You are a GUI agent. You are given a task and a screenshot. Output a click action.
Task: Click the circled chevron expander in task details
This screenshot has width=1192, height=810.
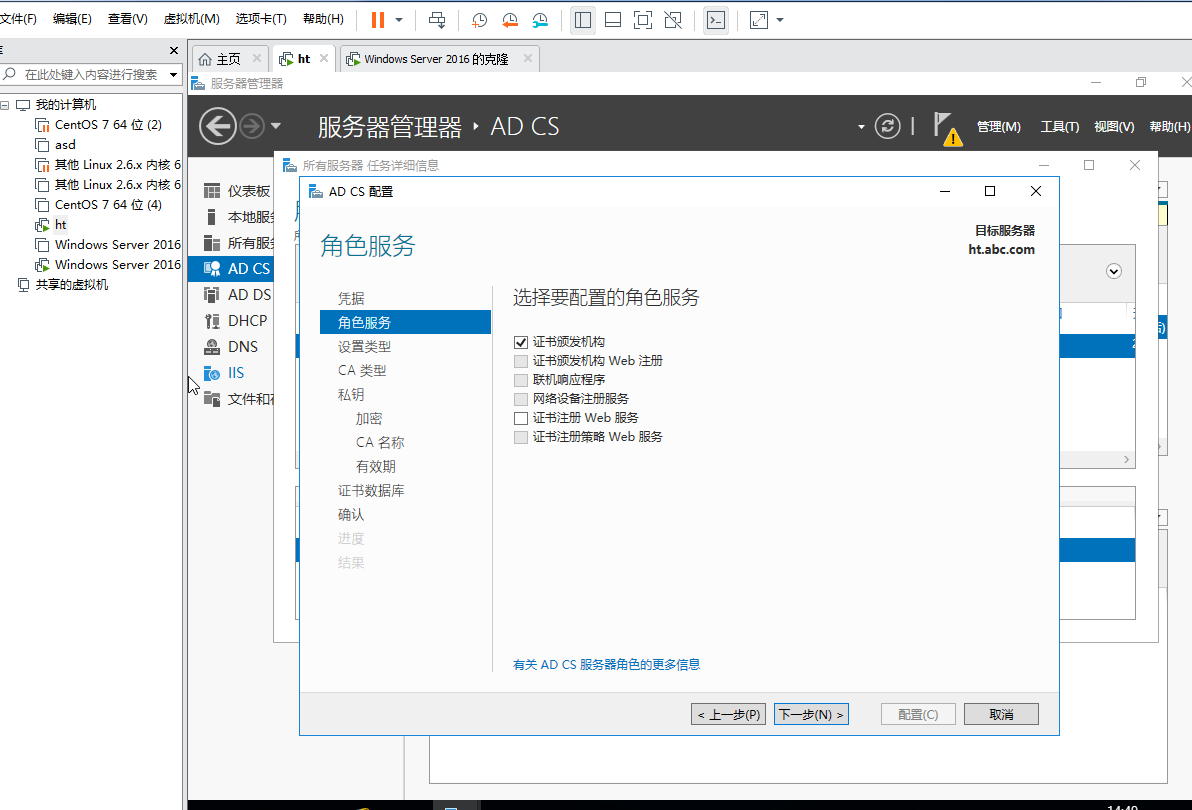click(1114, 271)
